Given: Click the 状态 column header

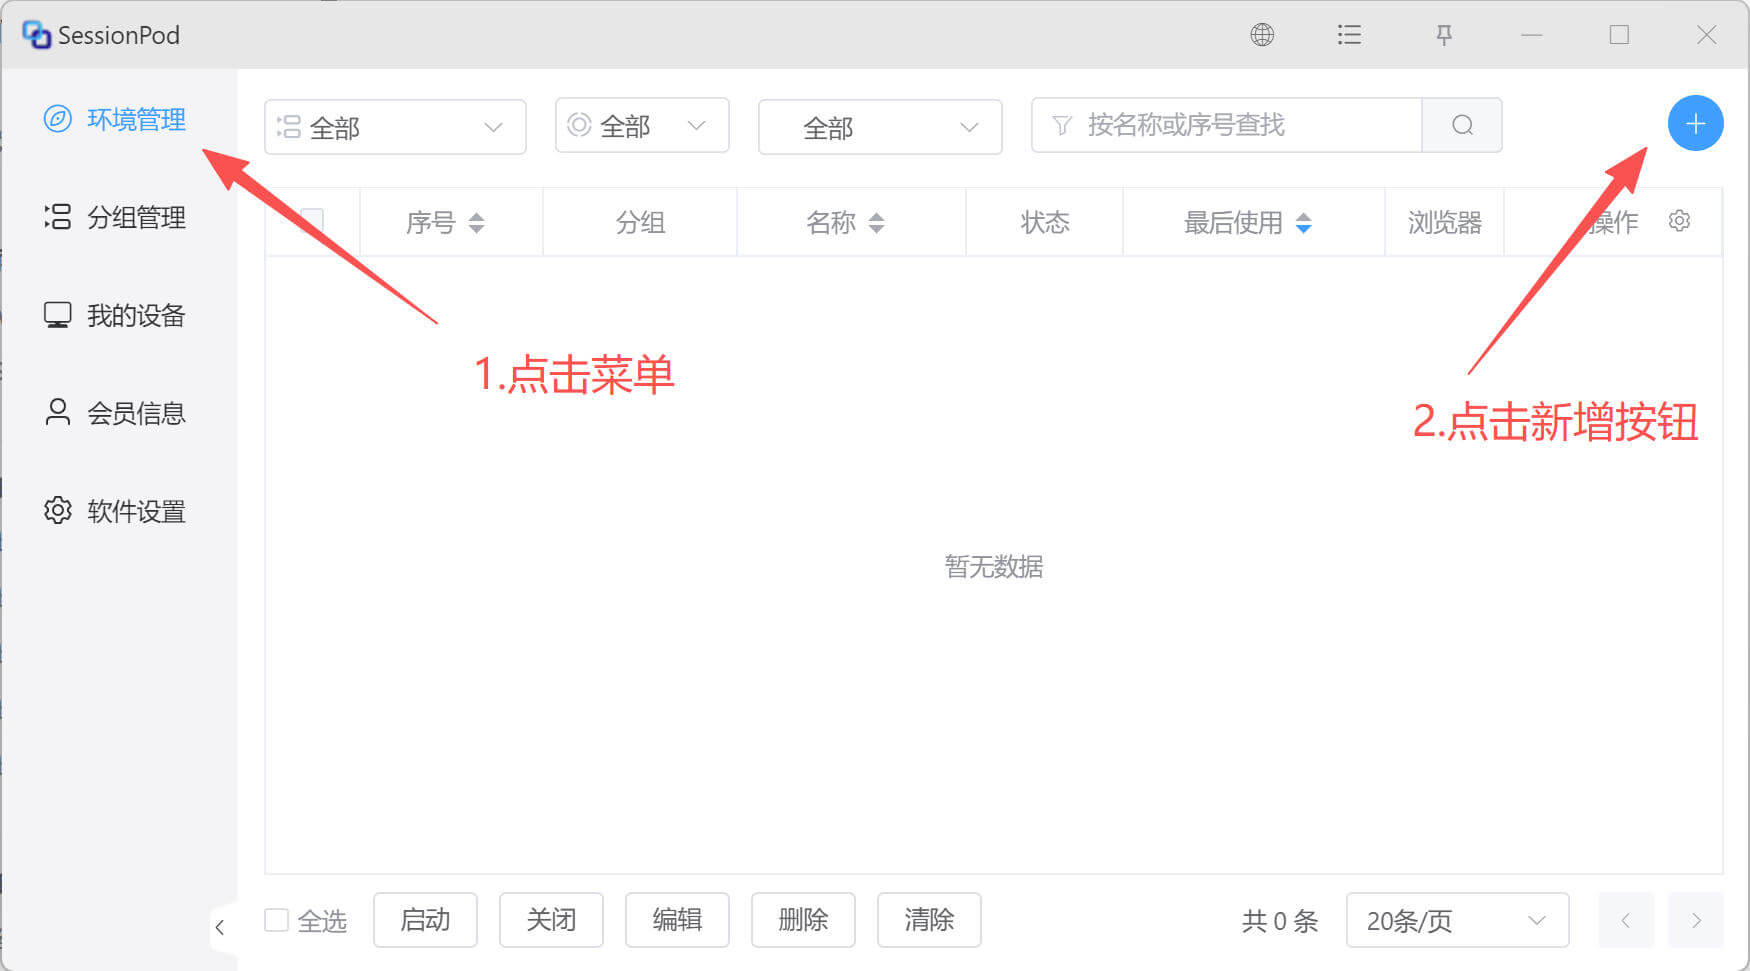Looking at the screenshot, I should pyautogui.click(x=1045, y=222).
